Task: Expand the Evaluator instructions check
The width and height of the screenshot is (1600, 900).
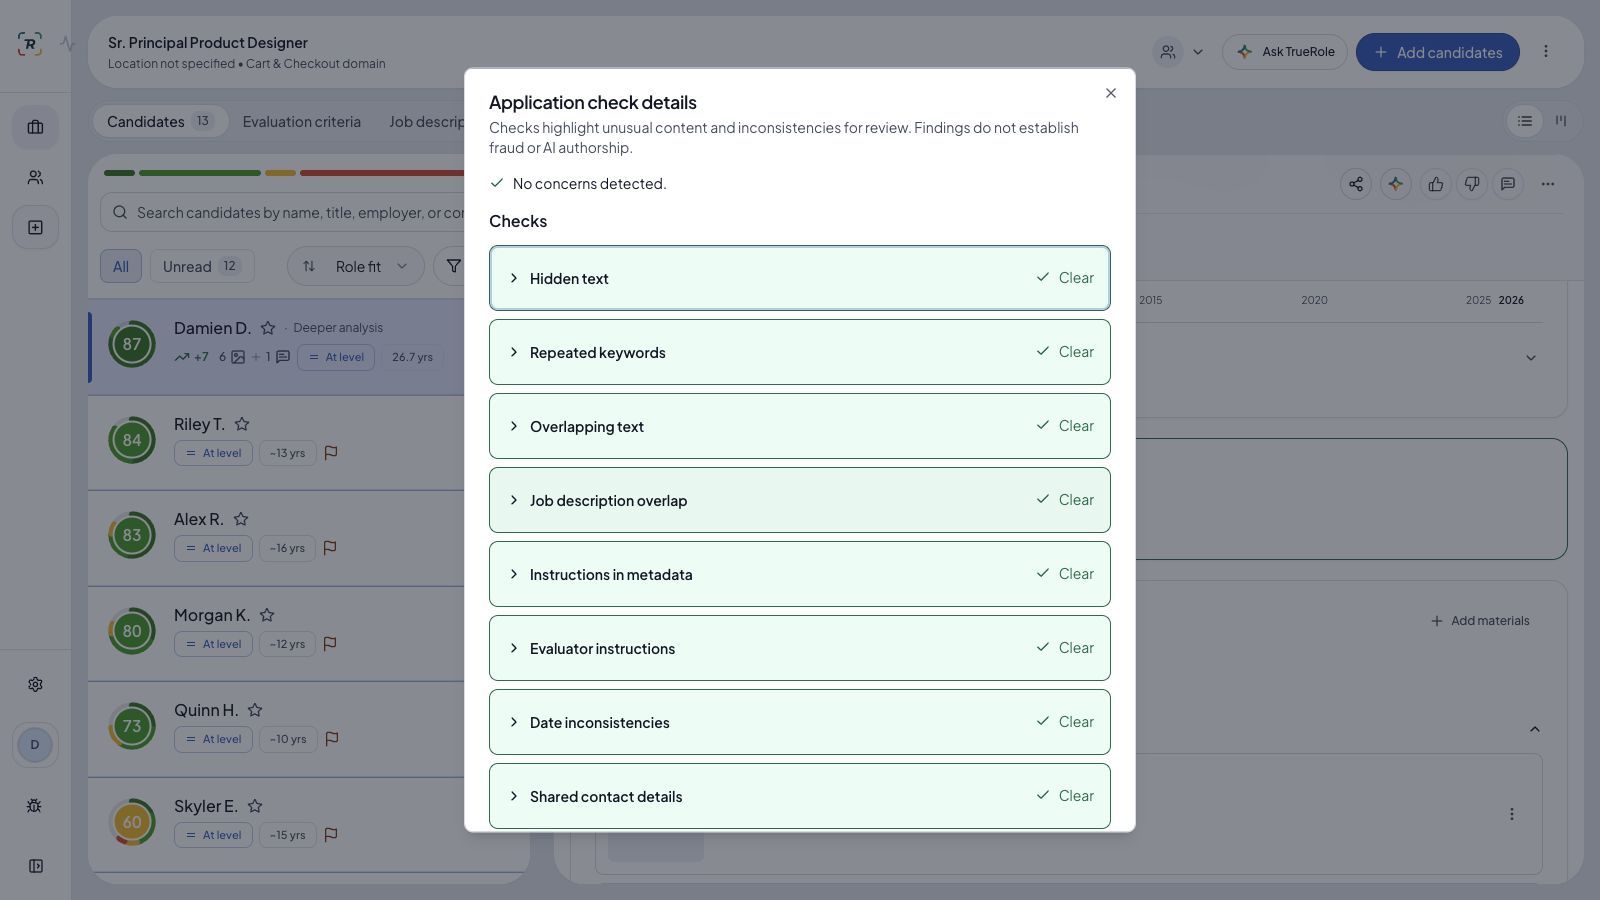Action: 799,648
